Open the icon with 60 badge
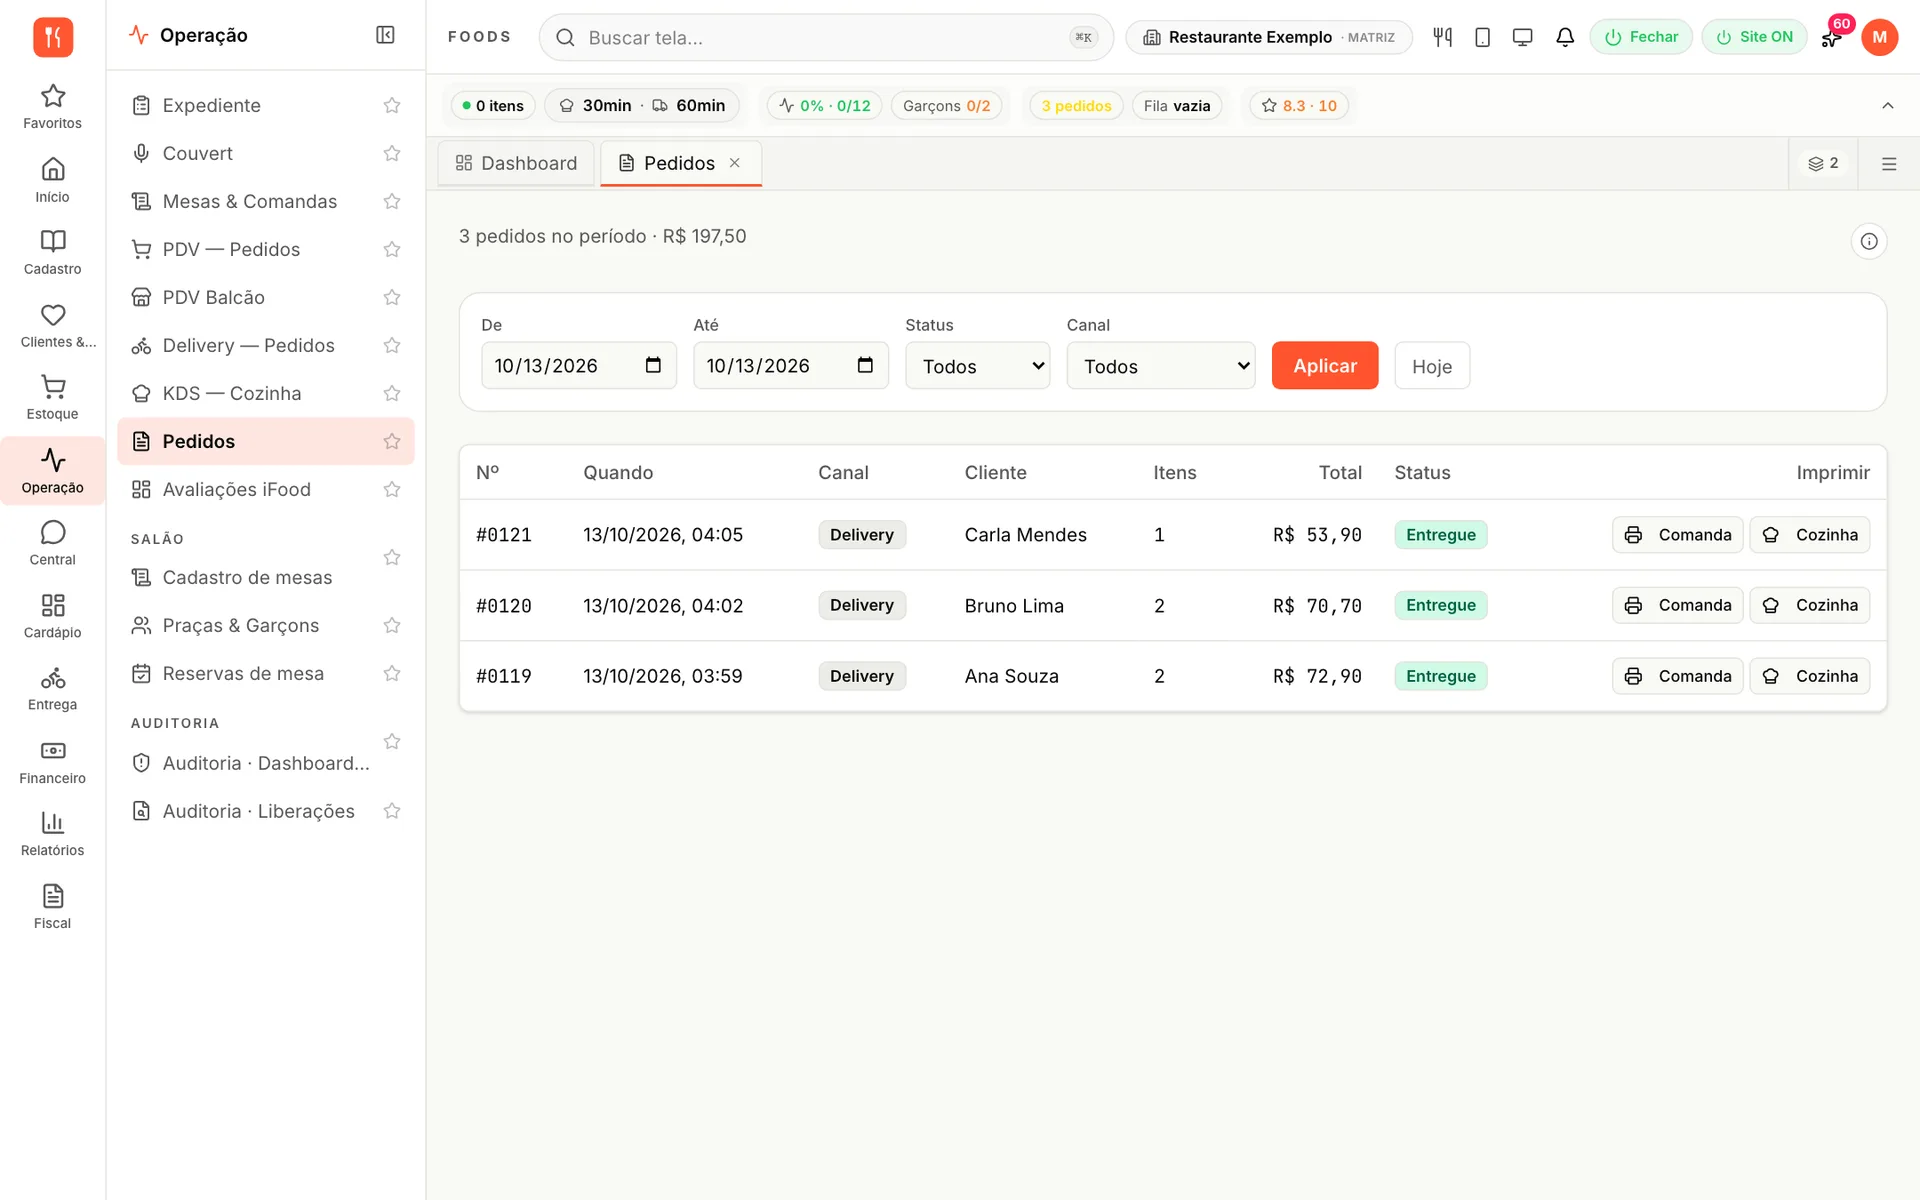 click(x=1833, y=37)
